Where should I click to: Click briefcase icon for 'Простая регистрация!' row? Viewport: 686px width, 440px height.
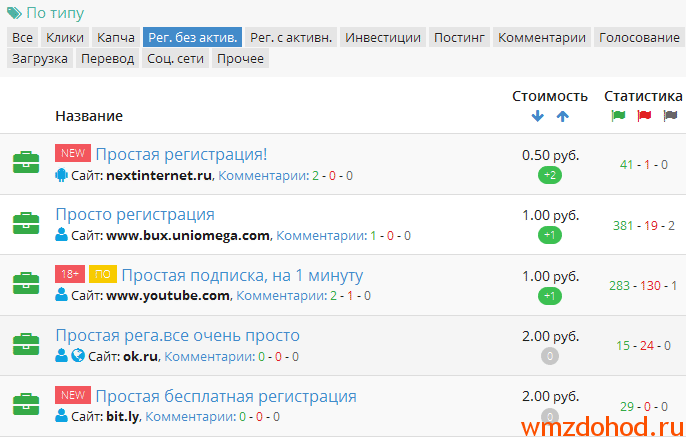(x=26, y=162)
